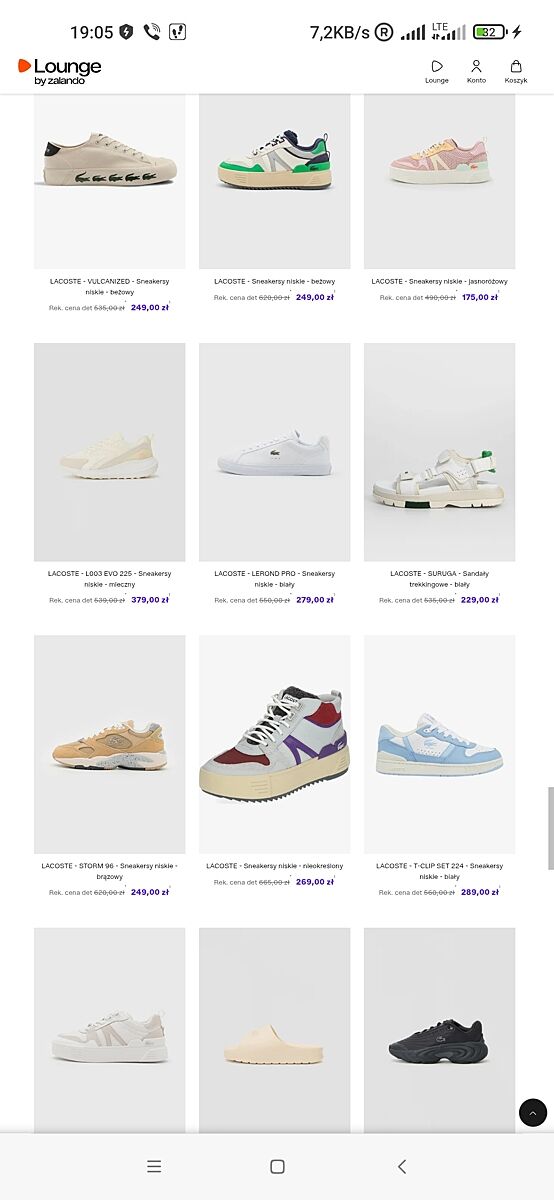Open the STORM 96 brown sneaker image
The image size is (554, 1200).
click(x=110, y=744)
